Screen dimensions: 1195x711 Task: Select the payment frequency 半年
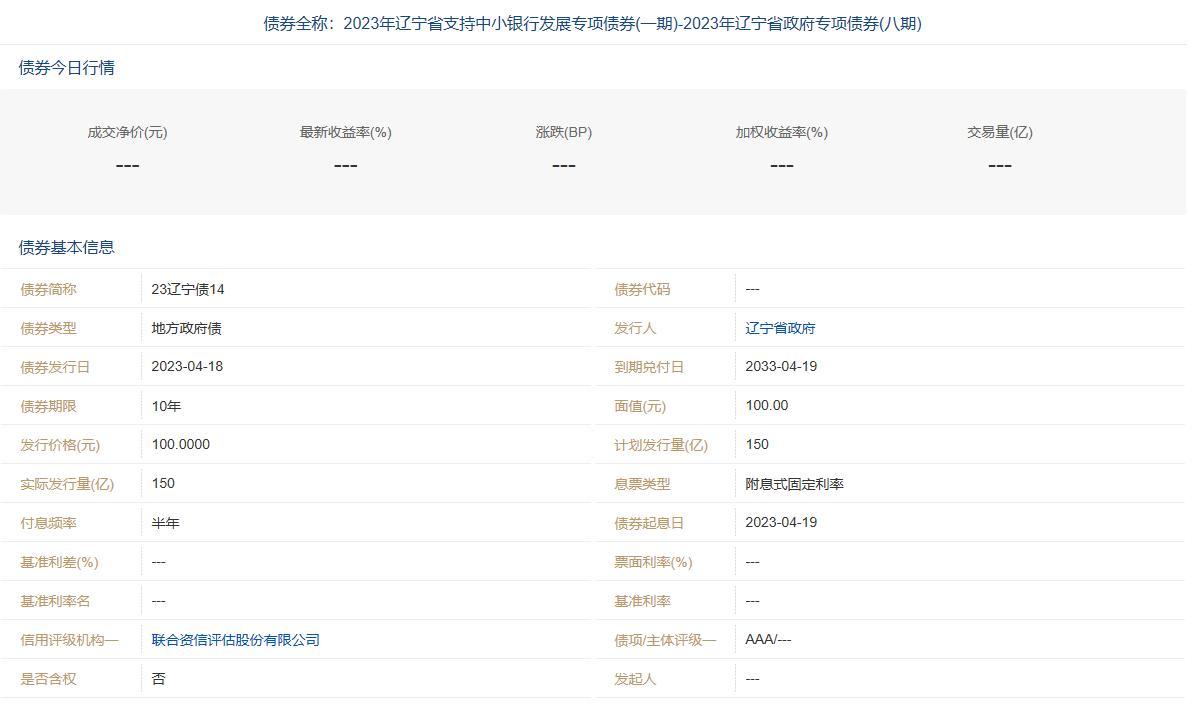point(165,524)
